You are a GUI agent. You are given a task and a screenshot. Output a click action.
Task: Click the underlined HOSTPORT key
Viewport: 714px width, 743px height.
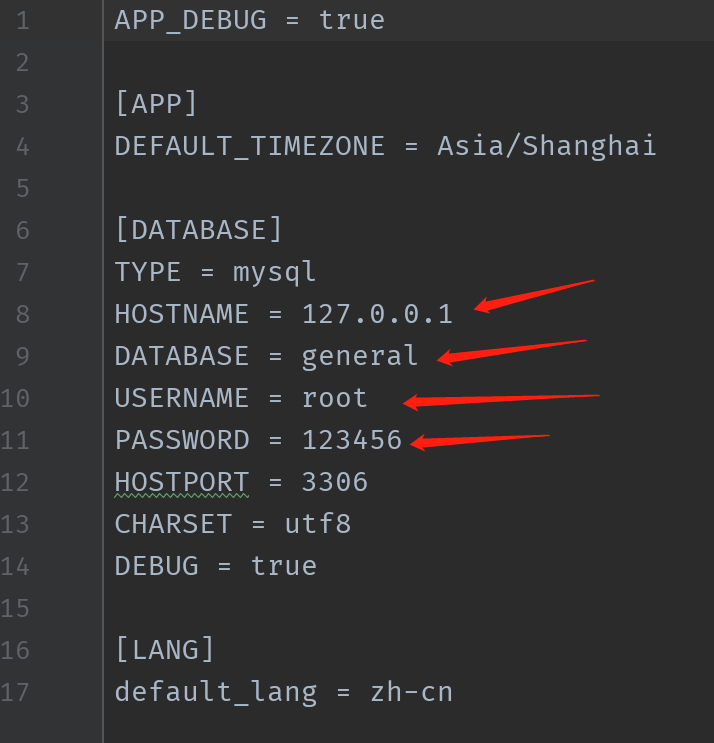coord(182,482)
